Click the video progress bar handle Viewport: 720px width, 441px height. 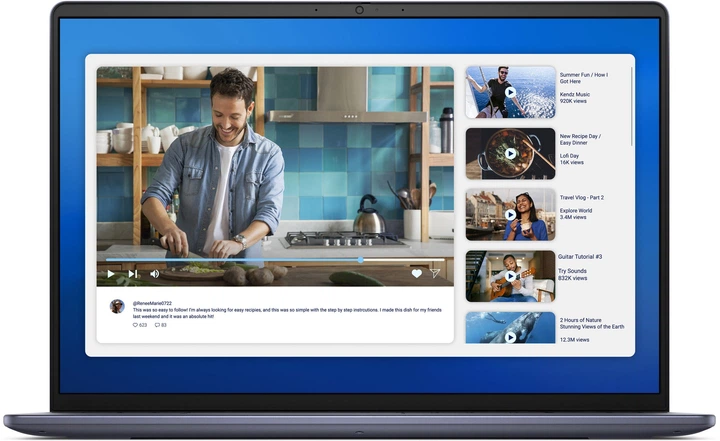point(361,259)
